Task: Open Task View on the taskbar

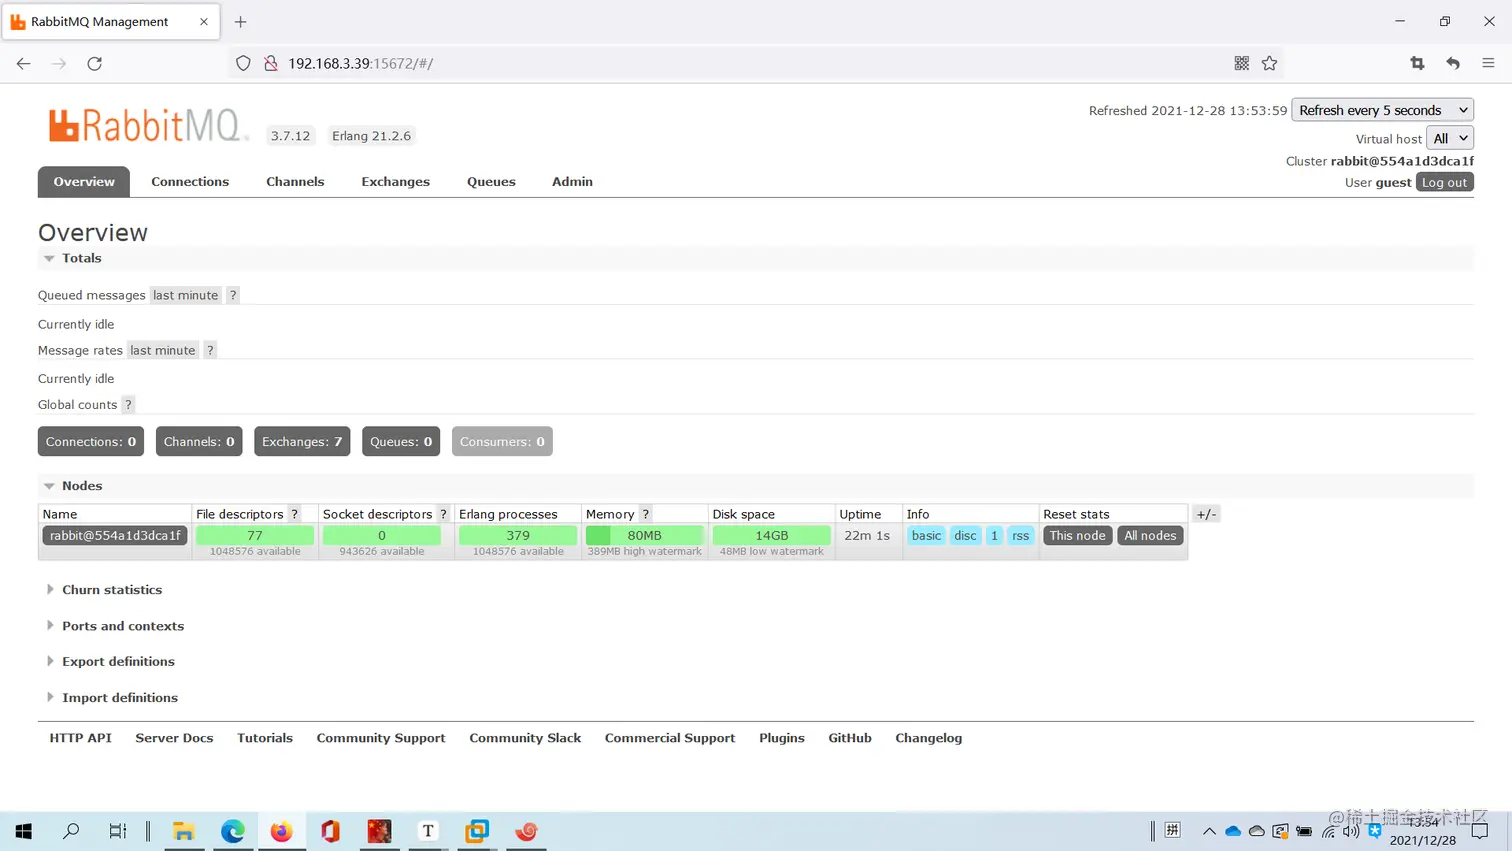Action: click(x=118, y=831)
